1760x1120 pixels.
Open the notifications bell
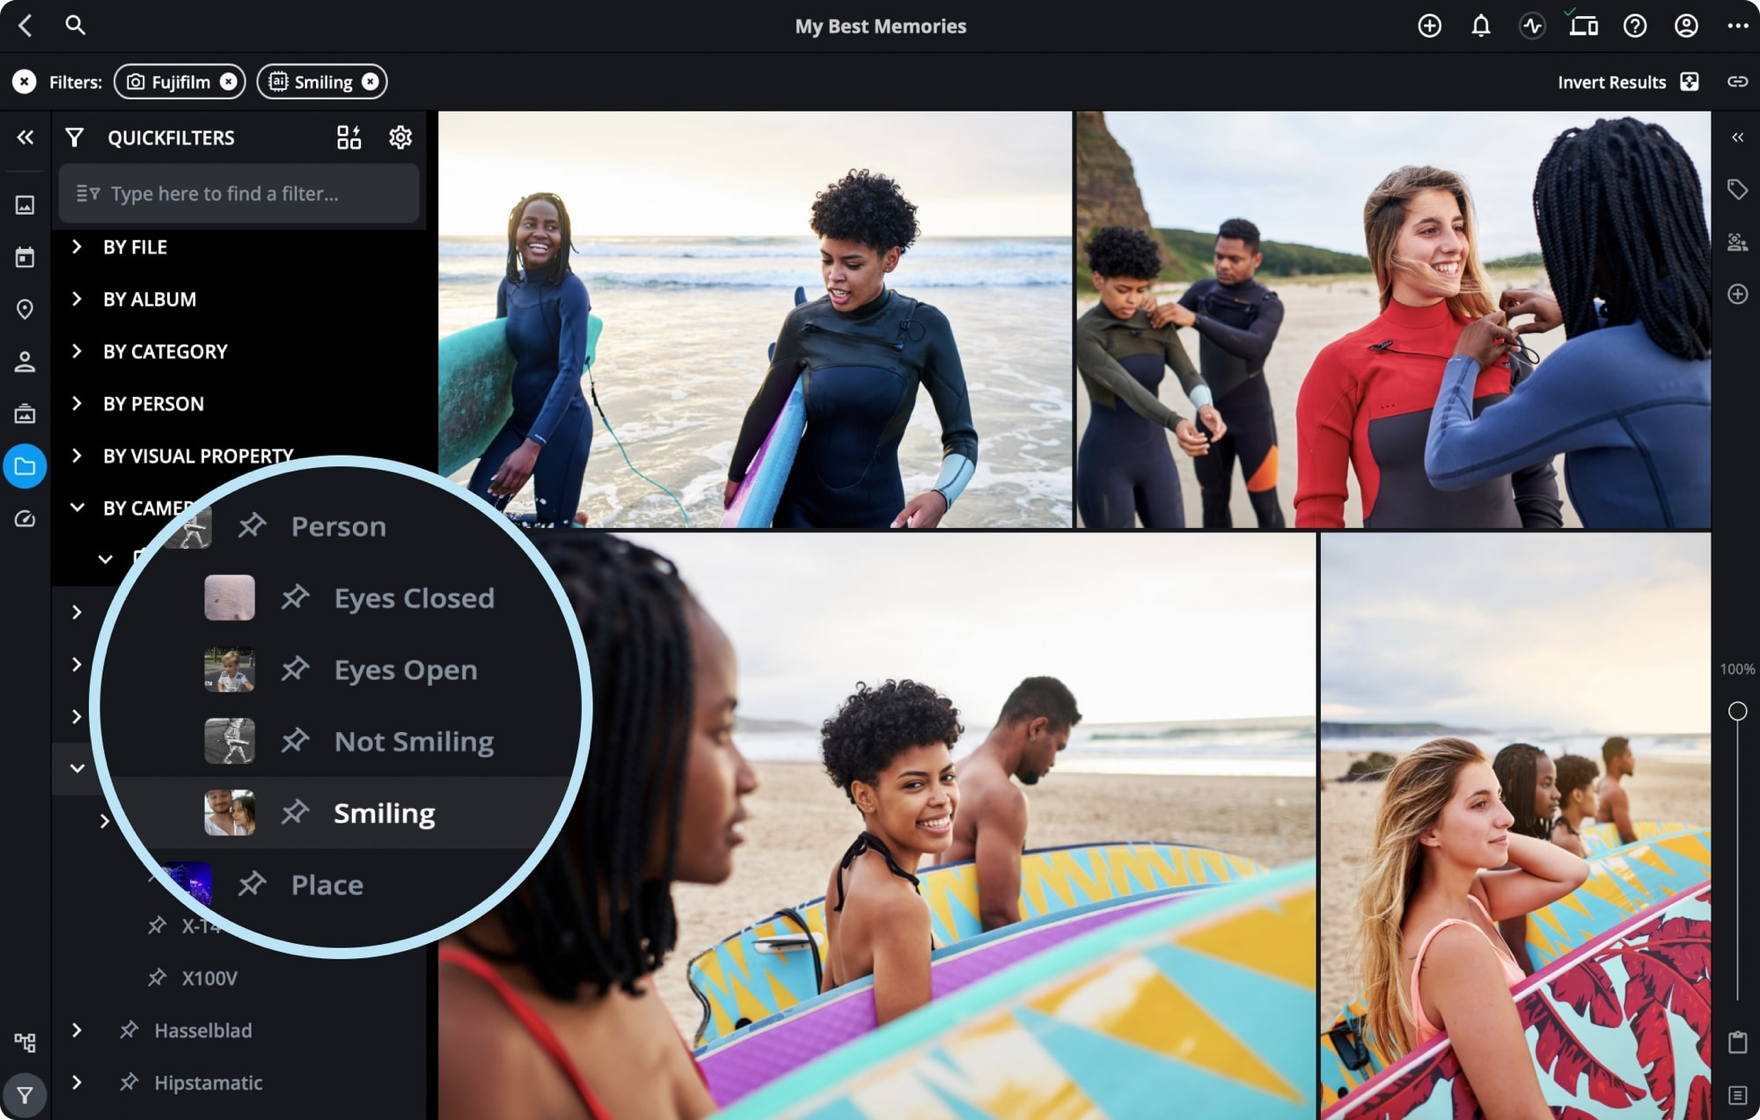click(x=1480, y=26)
